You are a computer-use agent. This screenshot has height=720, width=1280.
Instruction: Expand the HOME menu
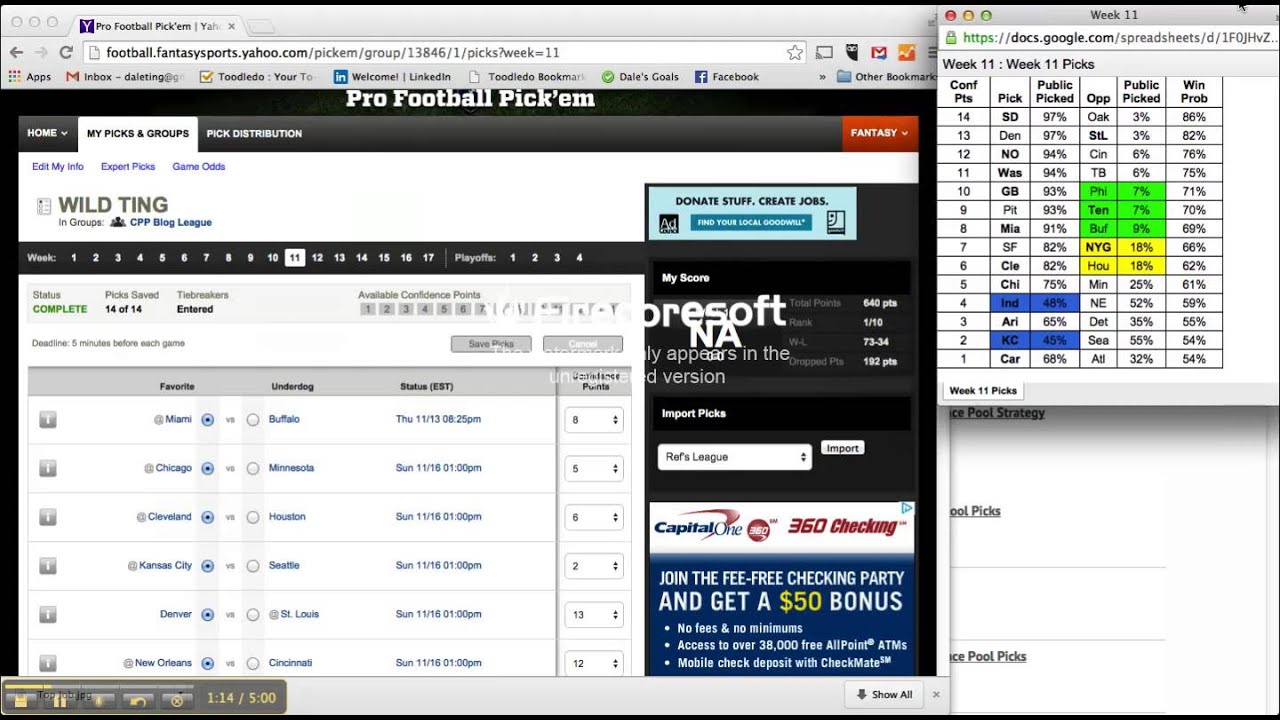(x=47, y=133)
